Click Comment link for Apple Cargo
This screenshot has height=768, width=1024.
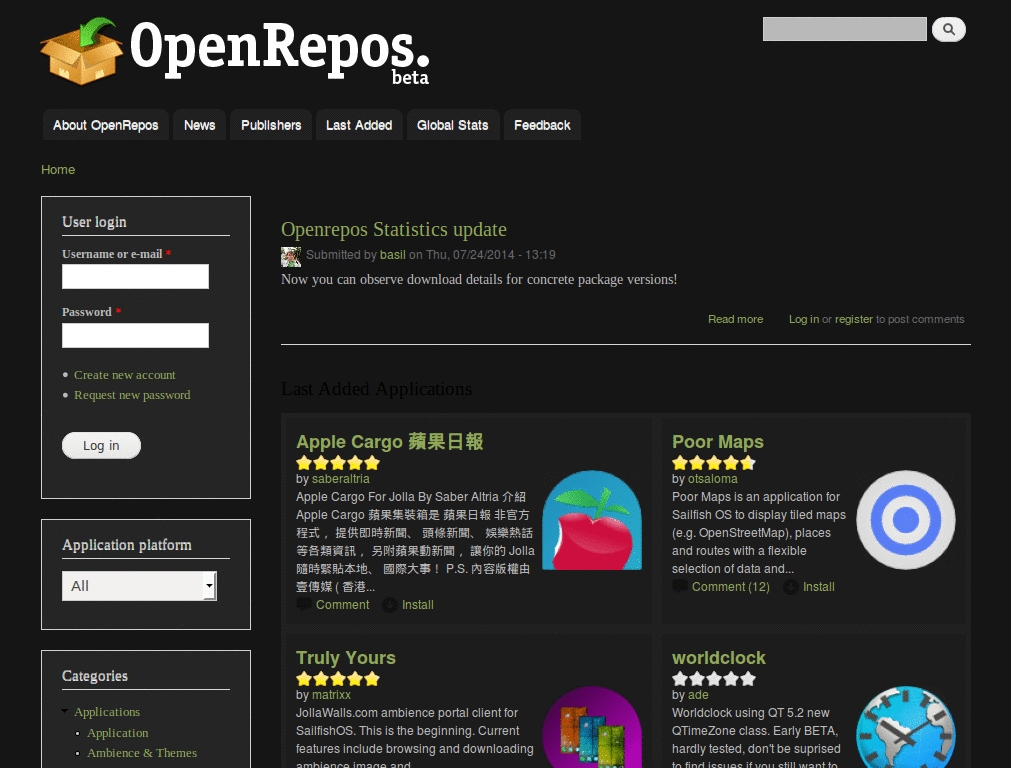point(343,605)
